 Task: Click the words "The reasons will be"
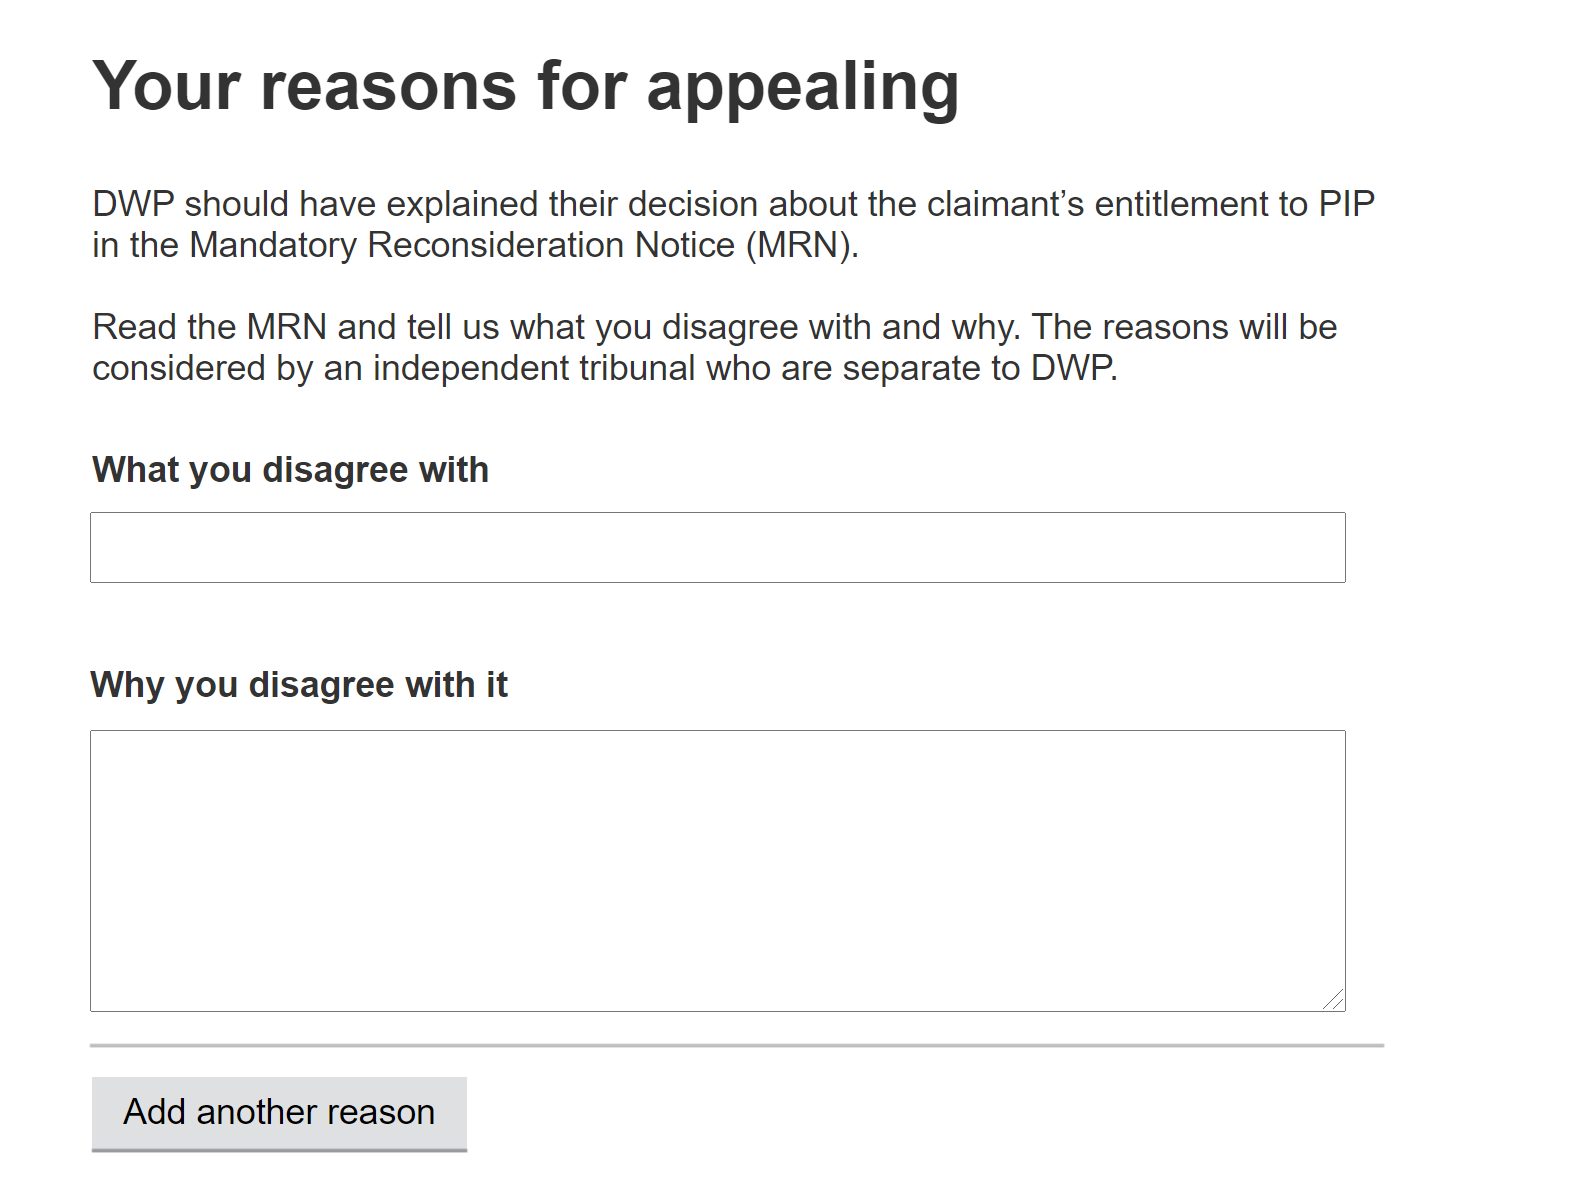click(1184, 327)
